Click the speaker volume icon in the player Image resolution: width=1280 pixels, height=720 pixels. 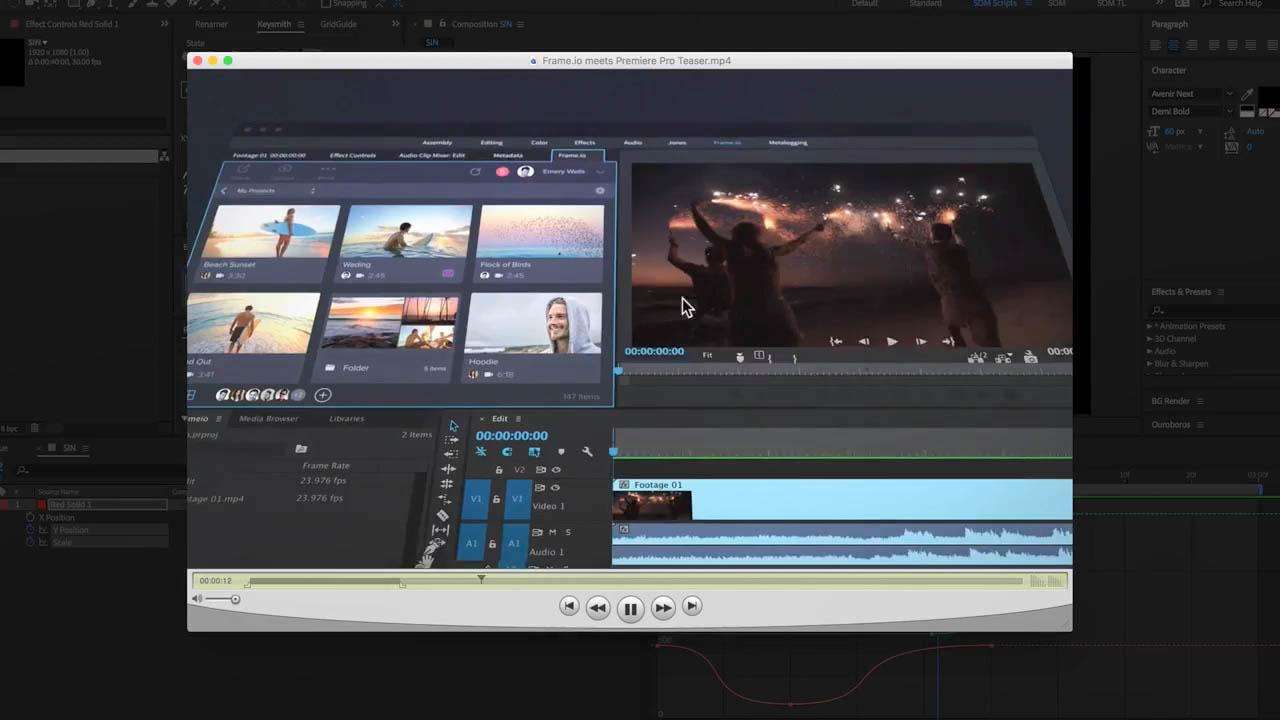click(197, 599)
